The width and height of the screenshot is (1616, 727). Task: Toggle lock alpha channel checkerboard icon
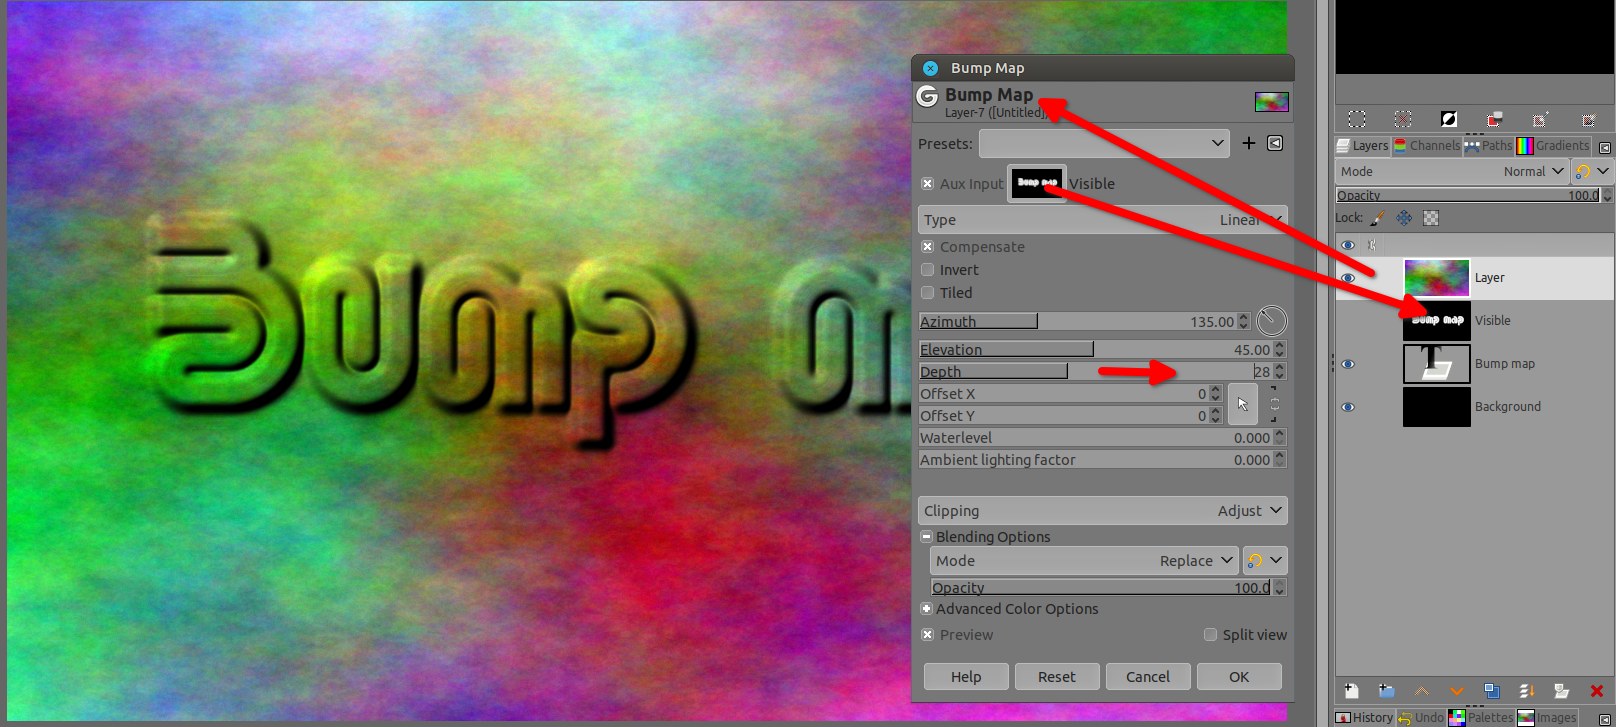[1431, 218]
